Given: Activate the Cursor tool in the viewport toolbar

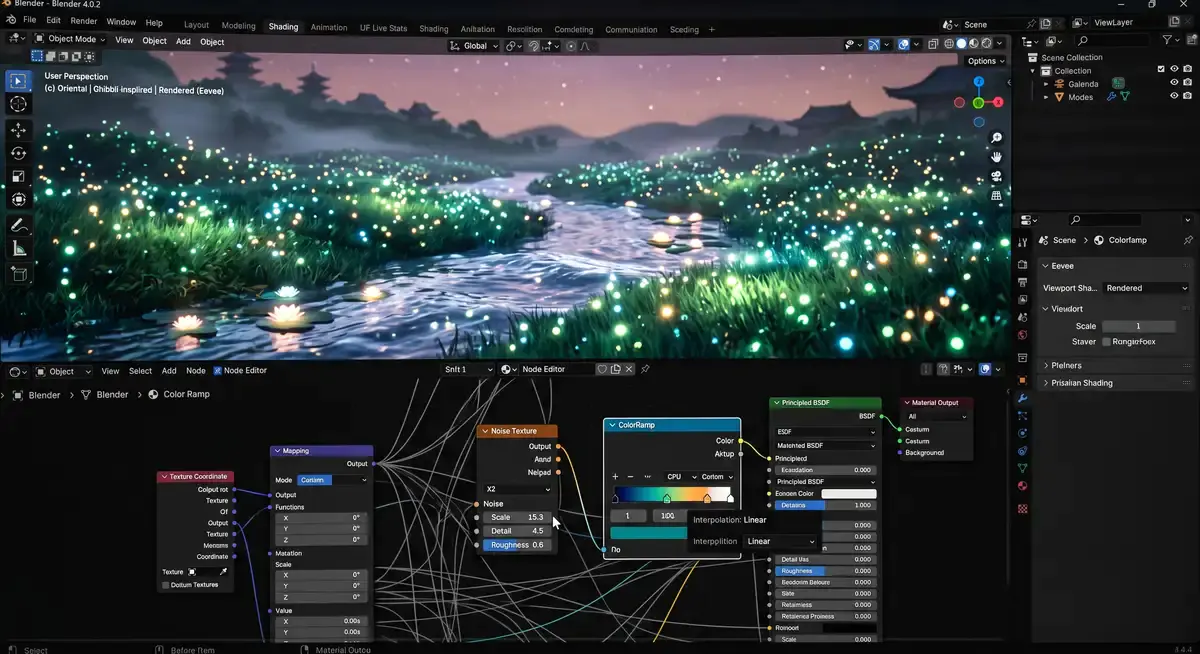Looking at the screenshot, I should pos(18,104).
